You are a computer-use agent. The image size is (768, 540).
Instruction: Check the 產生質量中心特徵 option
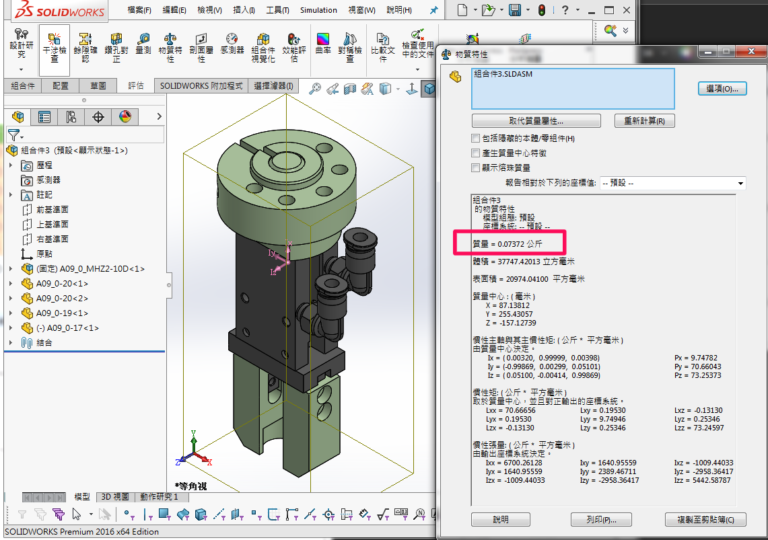tap(476, 153)
